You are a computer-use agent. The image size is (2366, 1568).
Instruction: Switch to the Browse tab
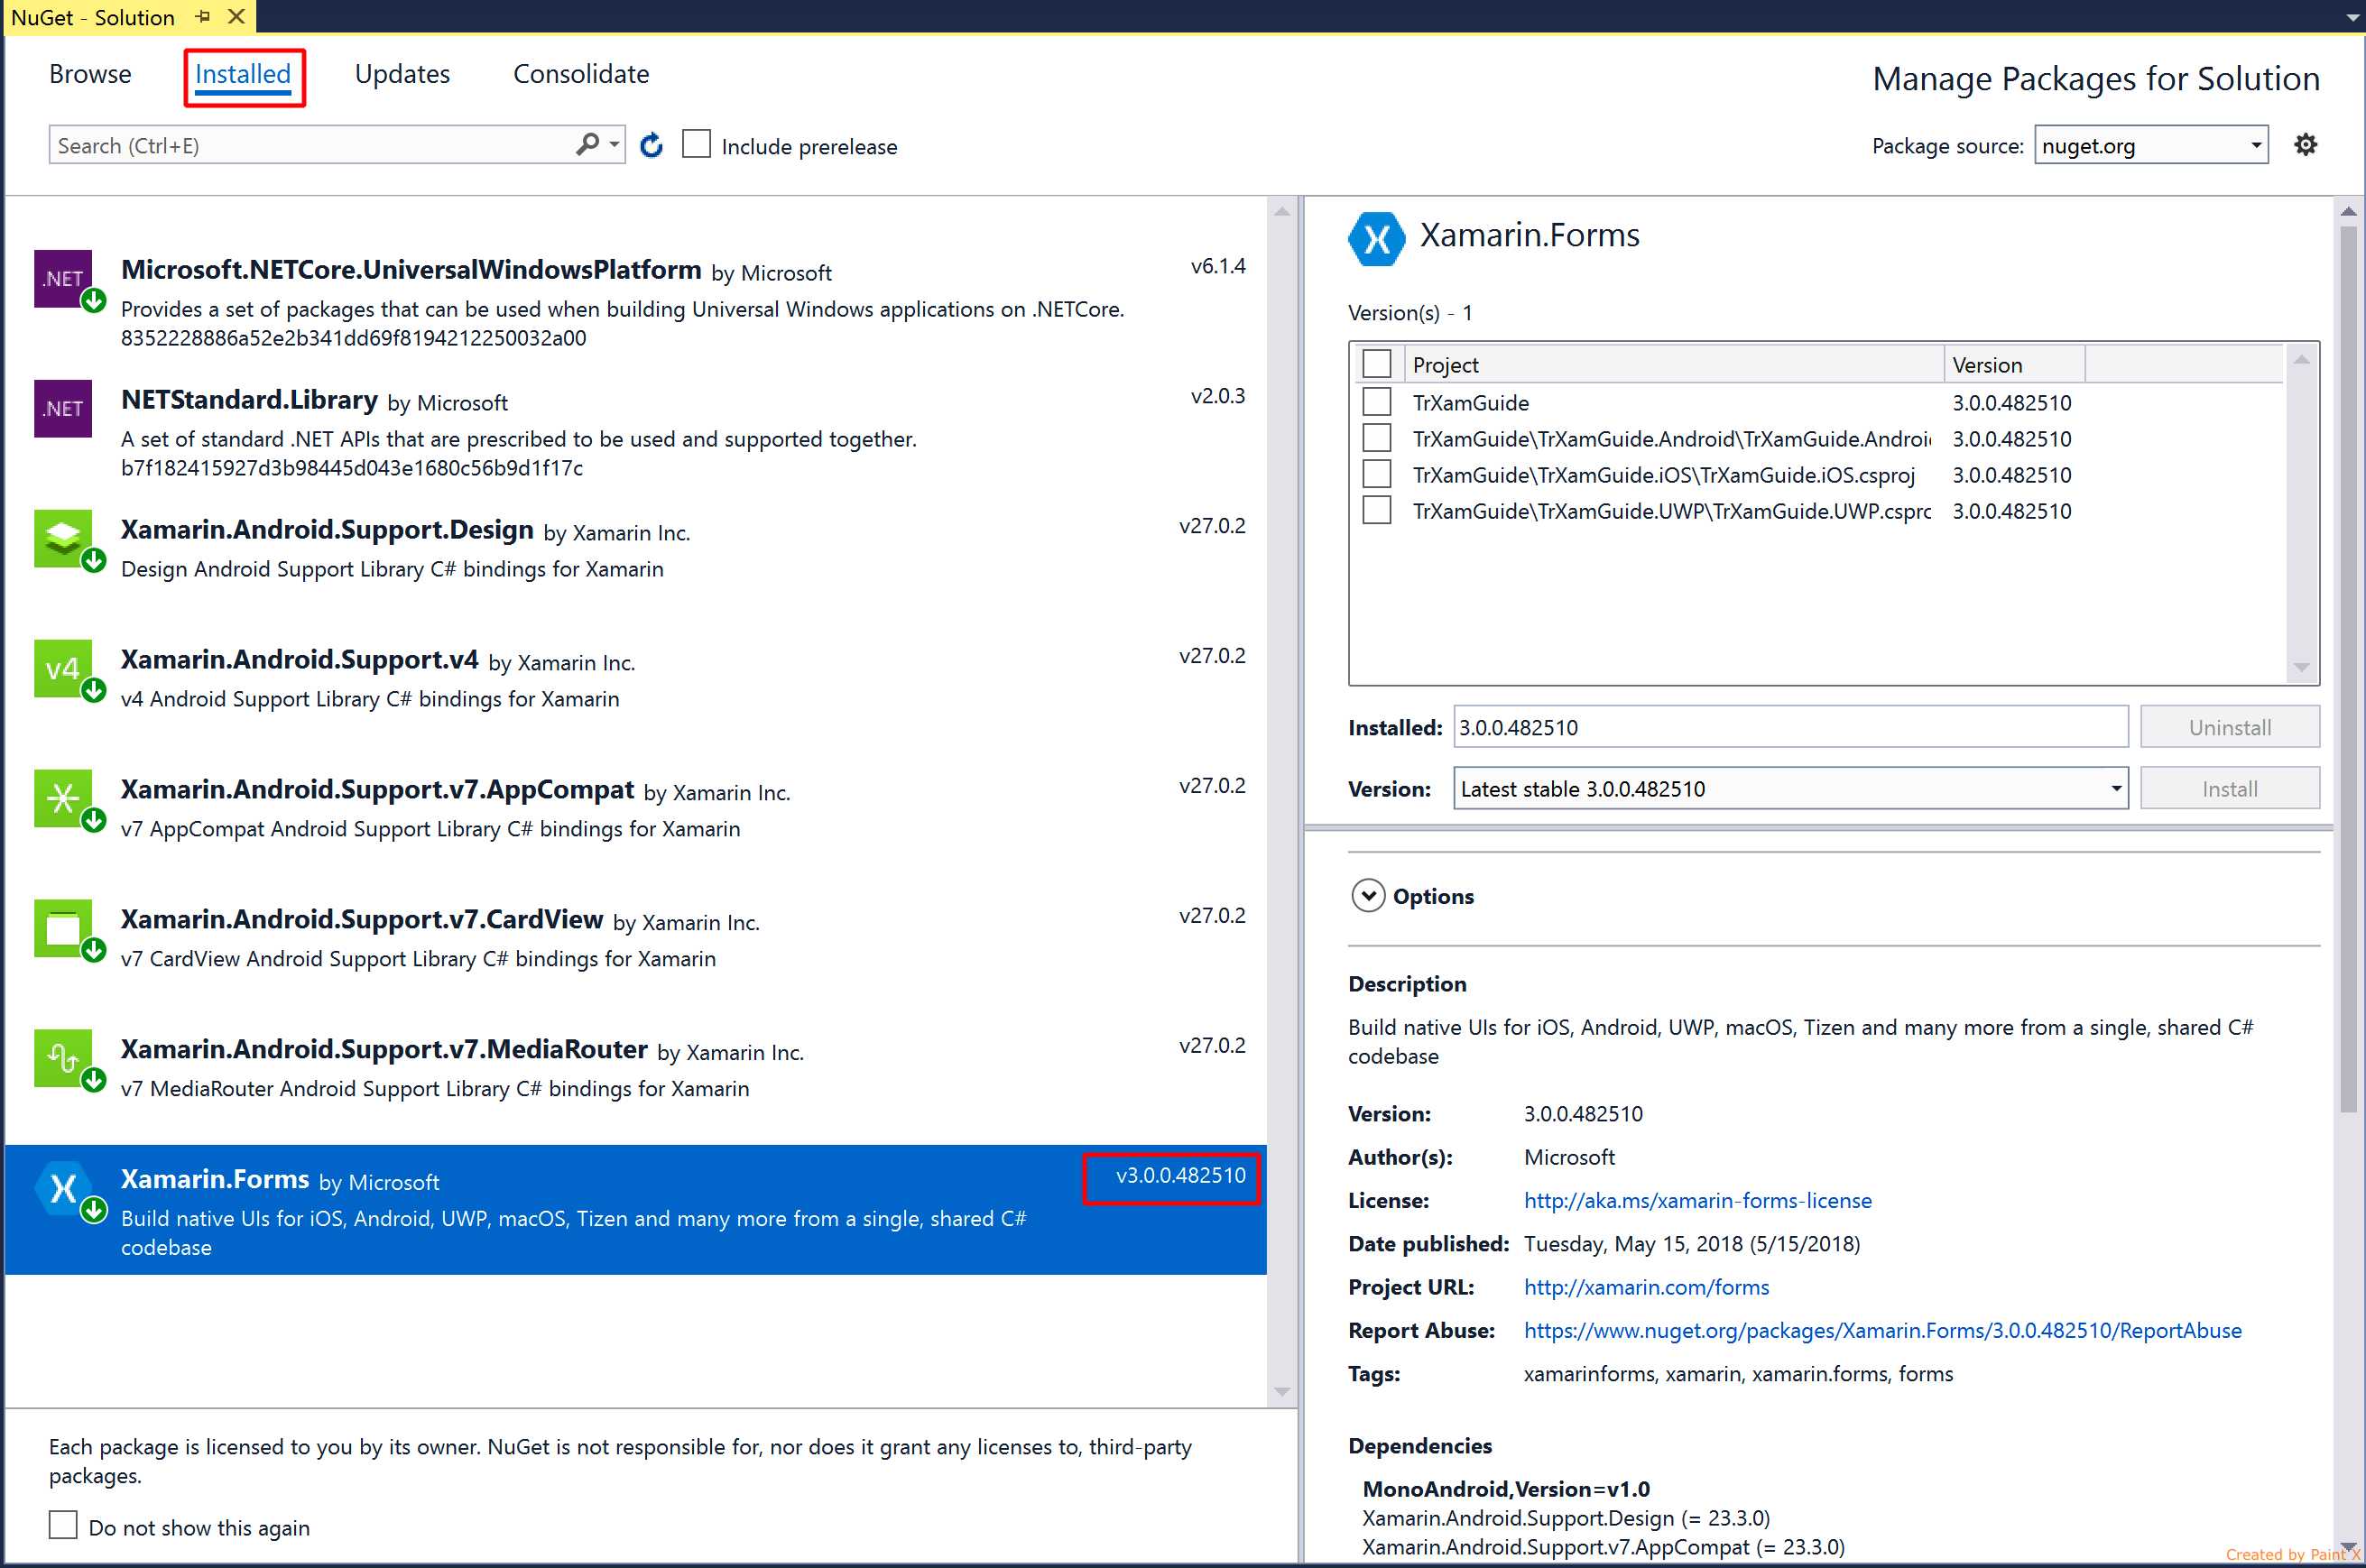pyautogui.click(x=90, y=74)
